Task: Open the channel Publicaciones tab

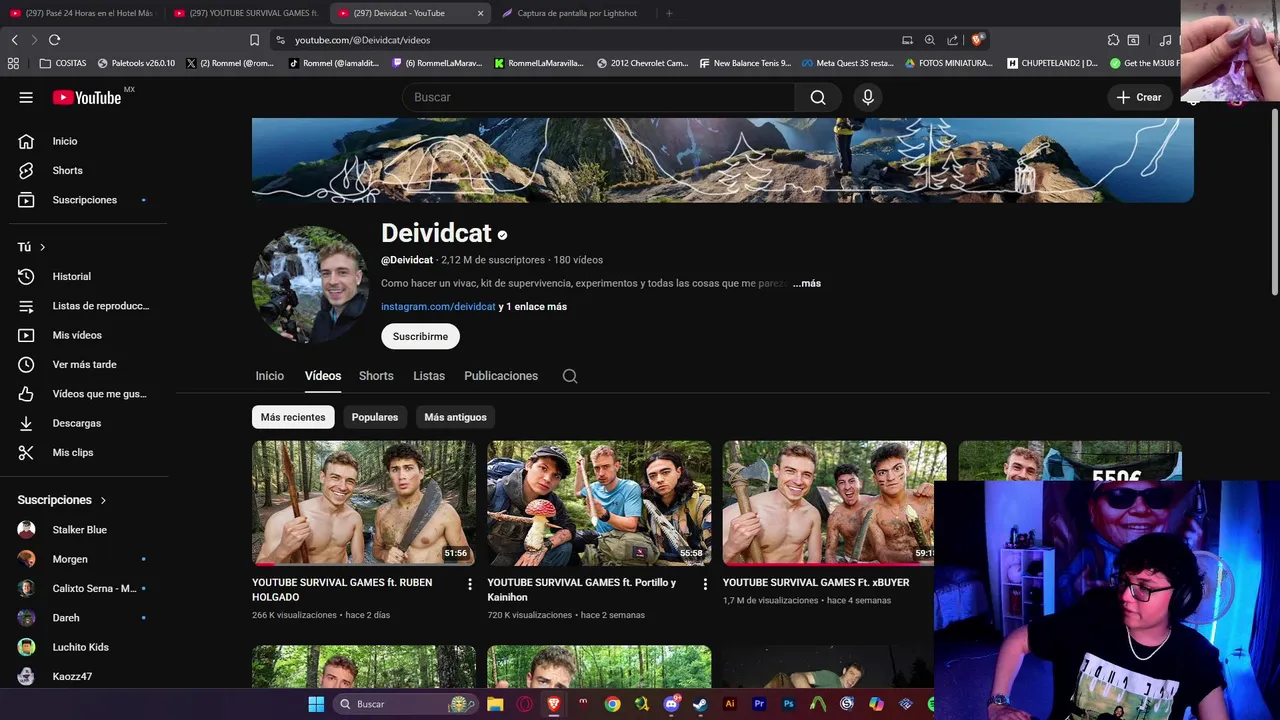Action: pyautogui.click(x=501, y=376)
